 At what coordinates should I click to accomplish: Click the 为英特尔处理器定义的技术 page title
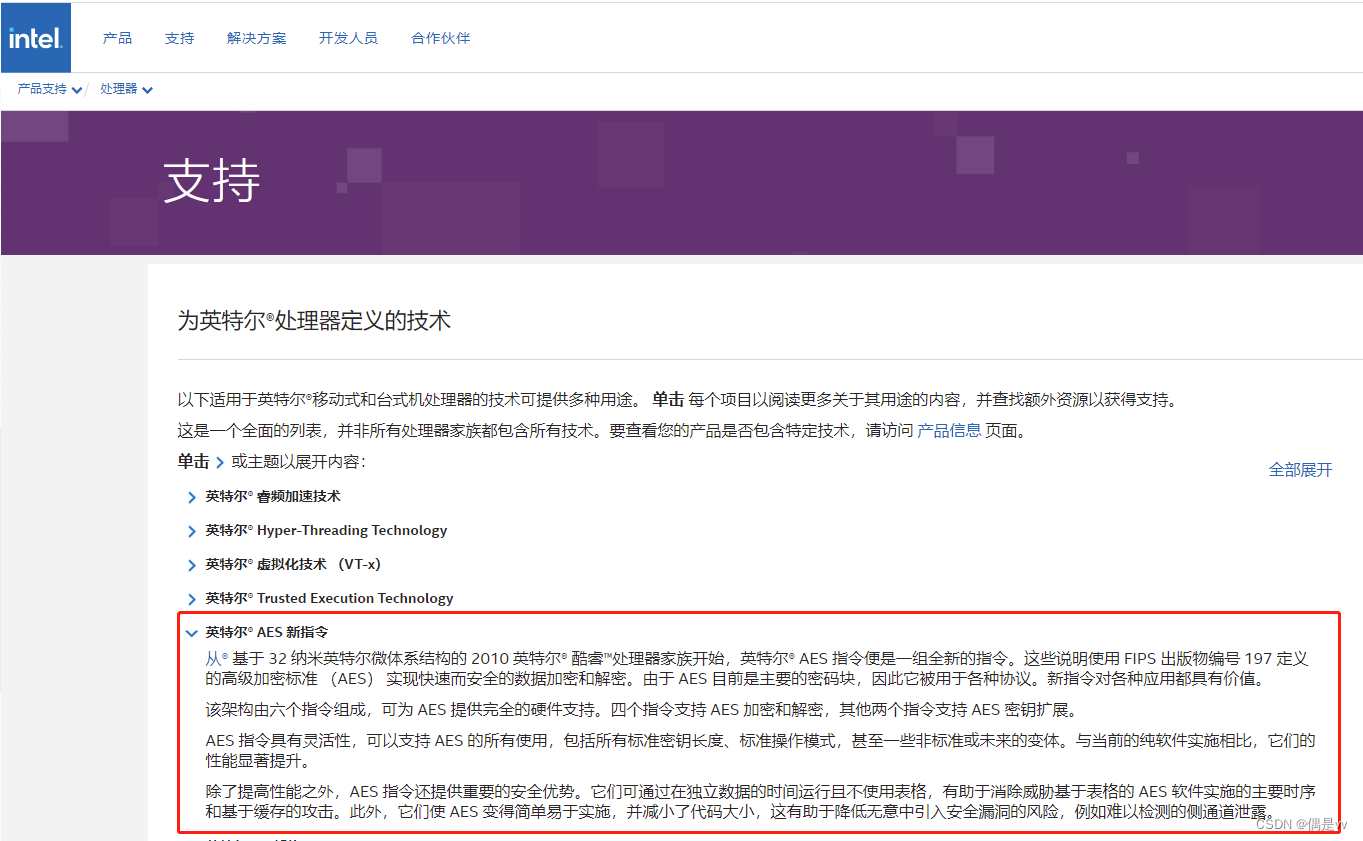click(314, 320)
